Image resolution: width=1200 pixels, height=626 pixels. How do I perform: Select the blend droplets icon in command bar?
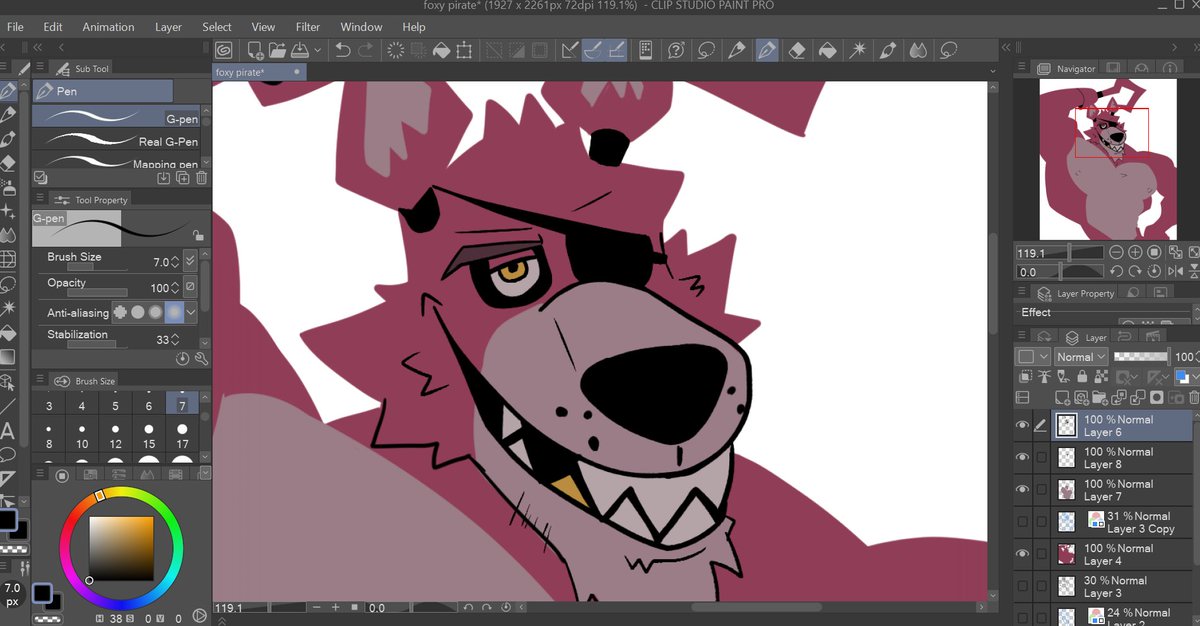pos(918,50)
